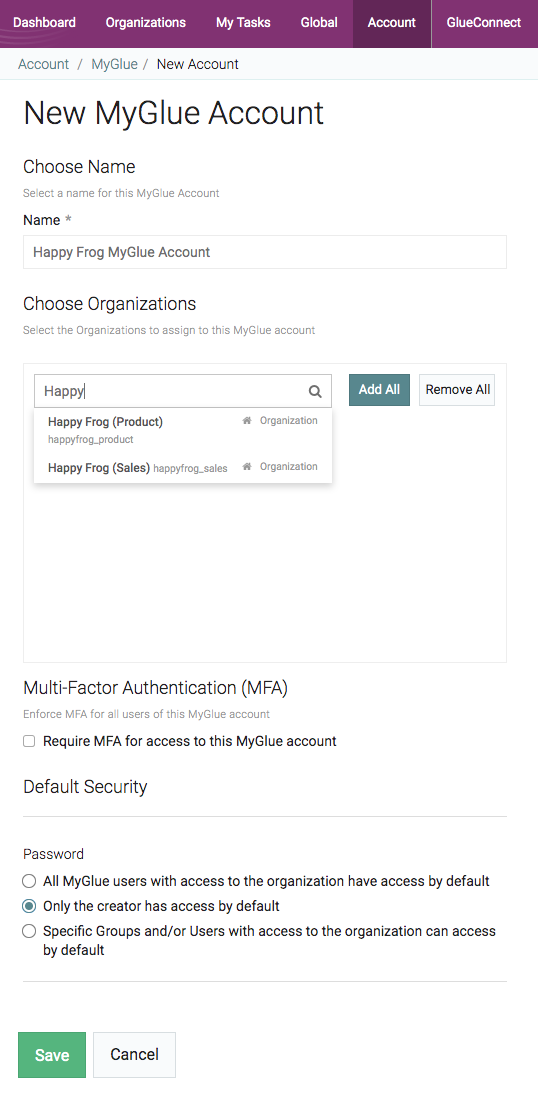The image size is (538, 1097).
Task: Focus the organization search box containing Happy
Action: tap(183, 391)
